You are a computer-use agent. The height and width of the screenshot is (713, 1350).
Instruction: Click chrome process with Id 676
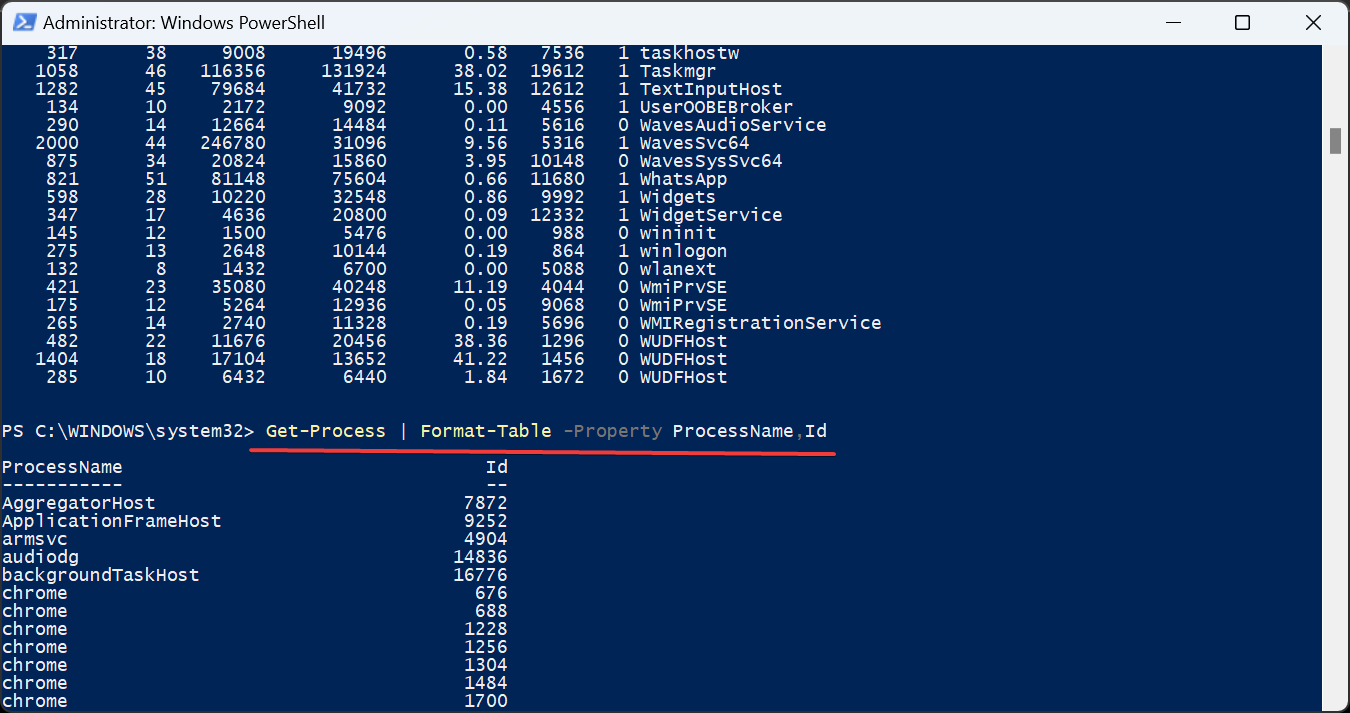coord(35,593)
